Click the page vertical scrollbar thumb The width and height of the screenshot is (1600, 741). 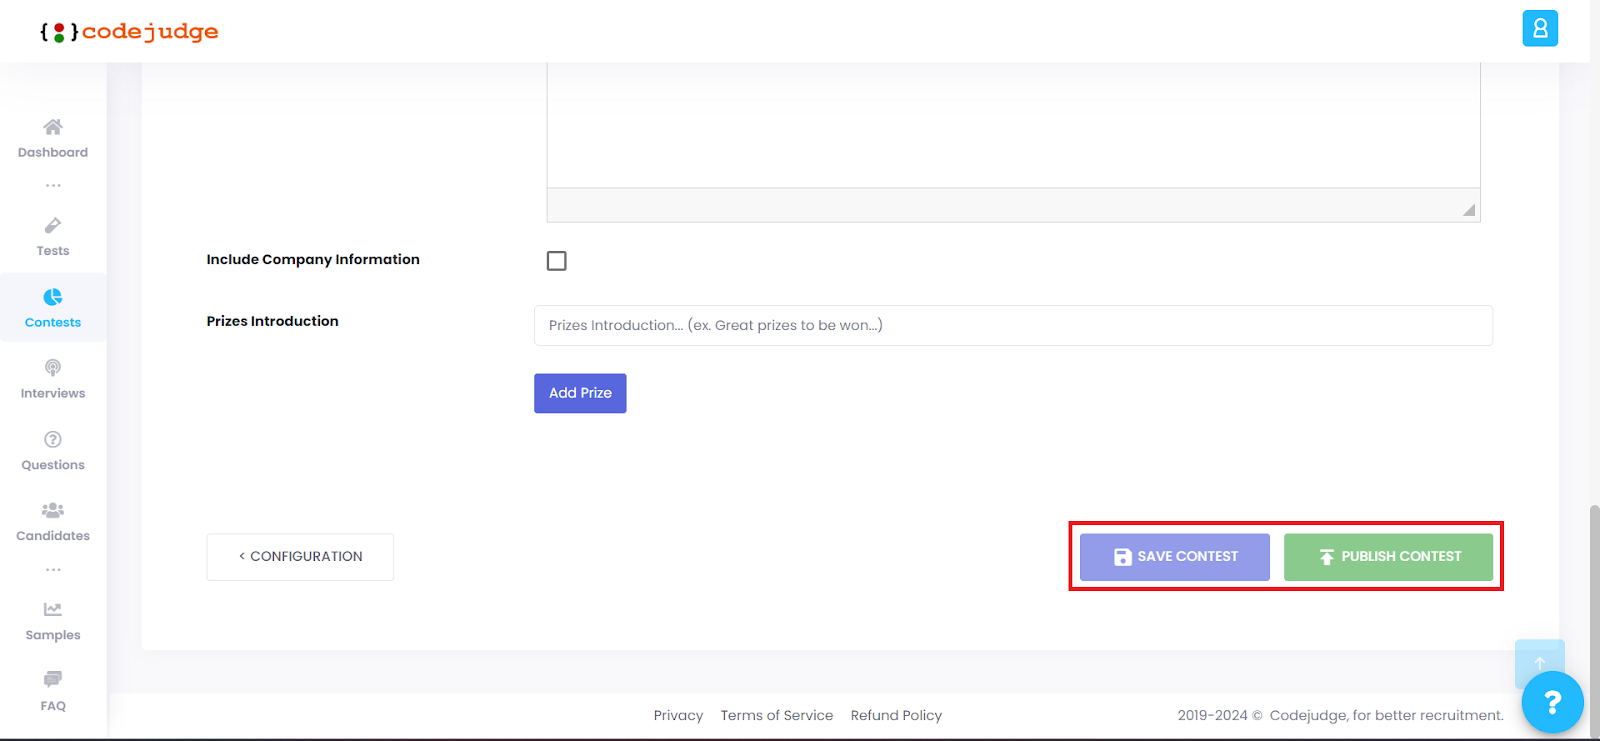tap(1594, 620)
